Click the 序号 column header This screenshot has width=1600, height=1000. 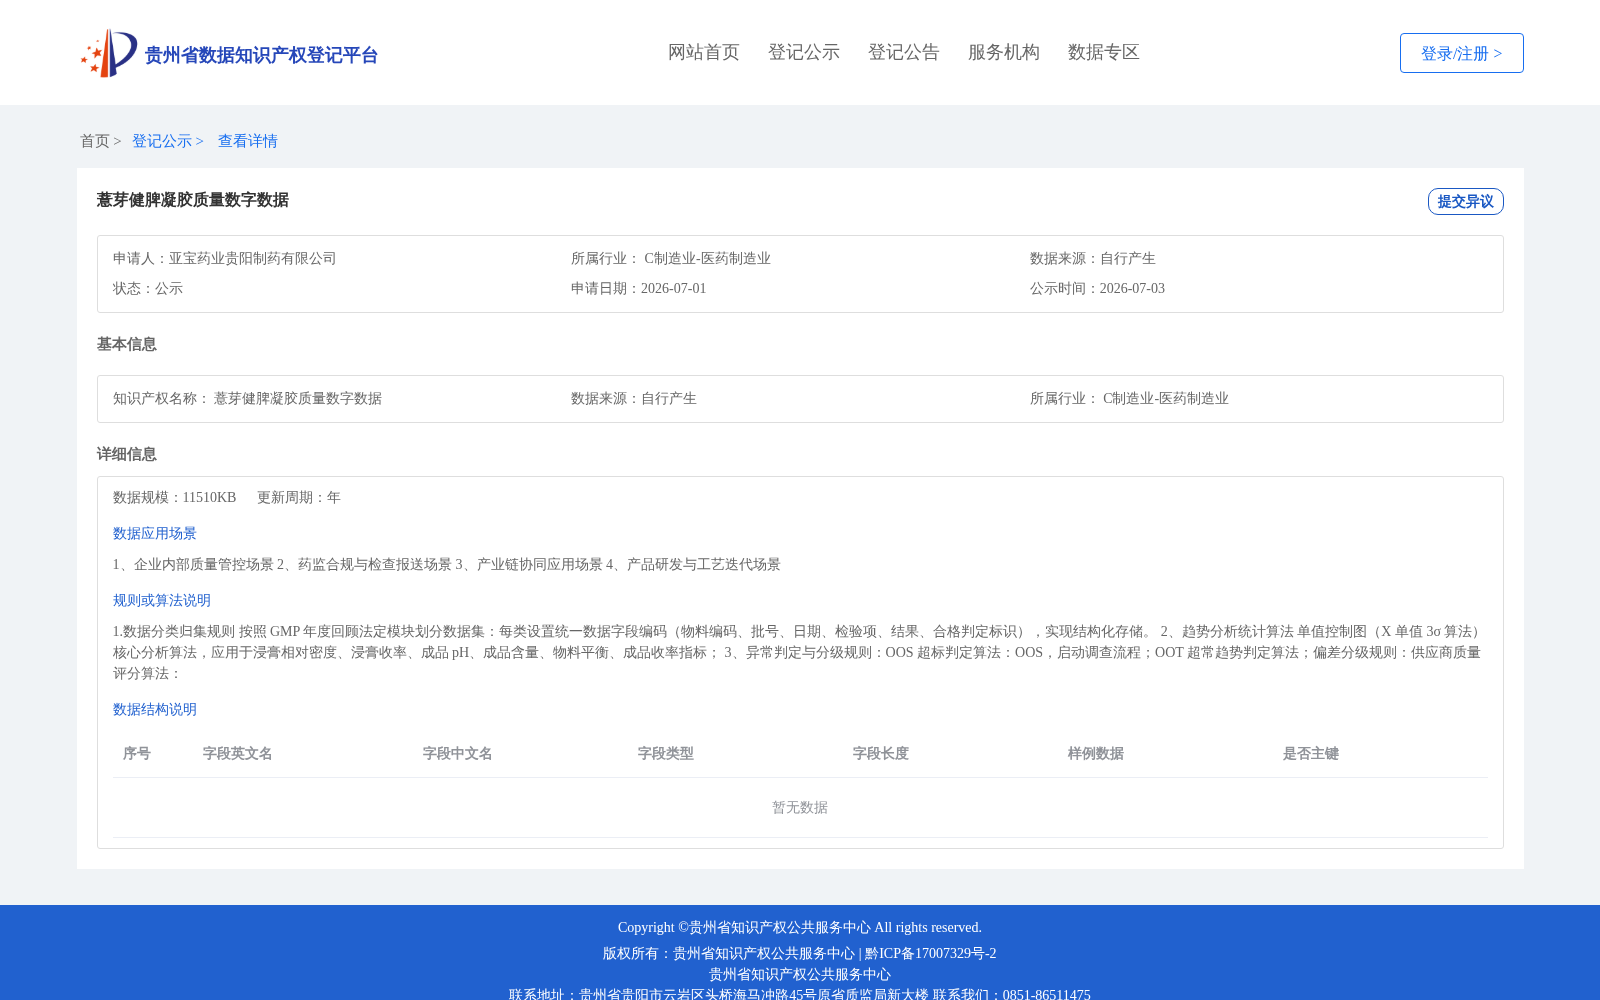point(137,753)
